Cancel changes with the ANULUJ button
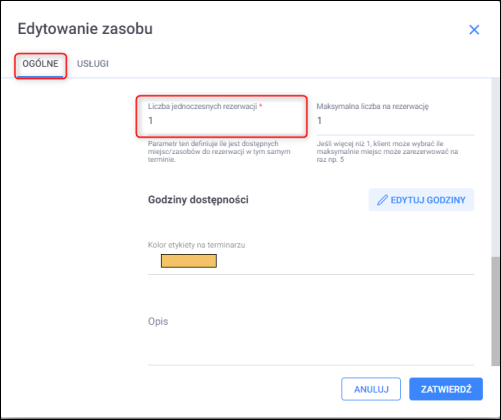Screen dimensions: 501x420 371,389
